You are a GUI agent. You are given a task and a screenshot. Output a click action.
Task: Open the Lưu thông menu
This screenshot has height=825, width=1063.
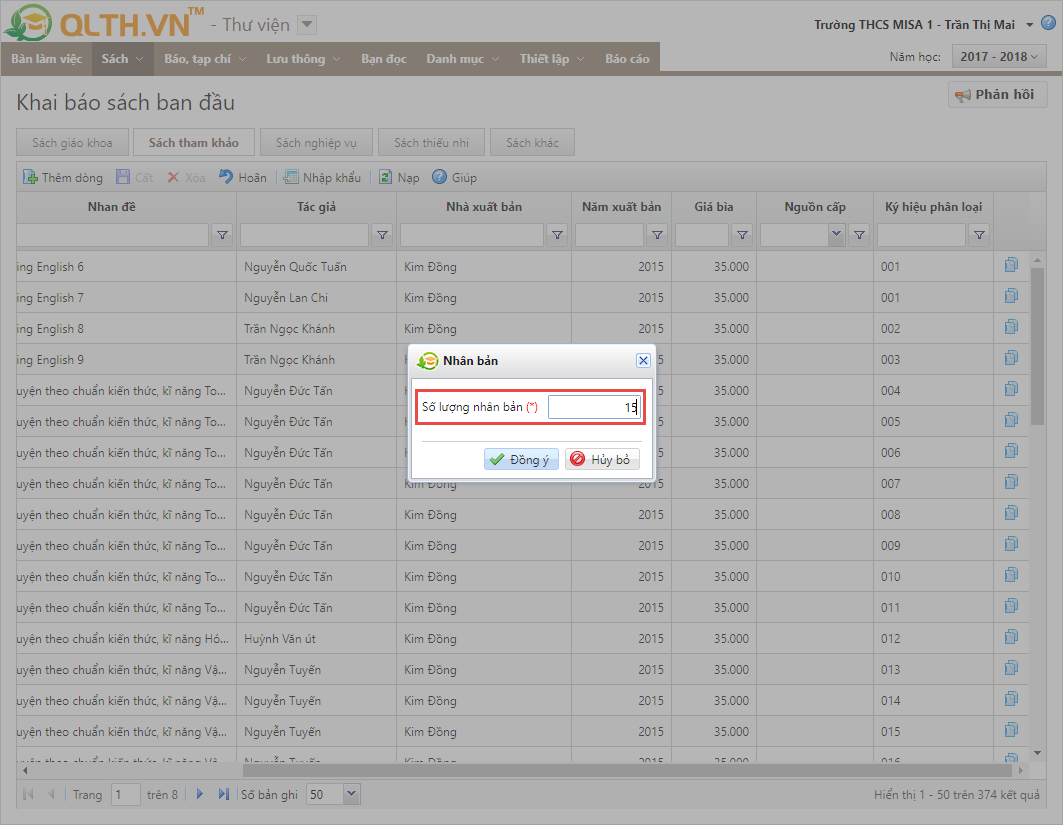click(x=304, y=59)
